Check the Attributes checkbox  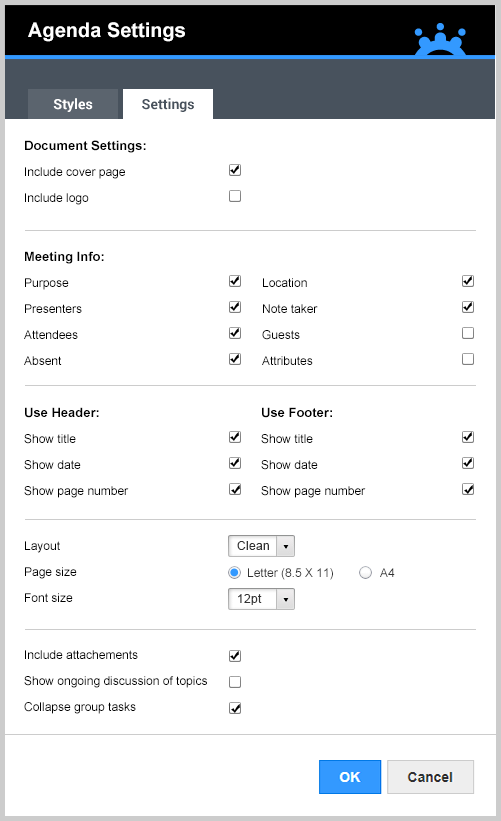click(x=468, y=359)
